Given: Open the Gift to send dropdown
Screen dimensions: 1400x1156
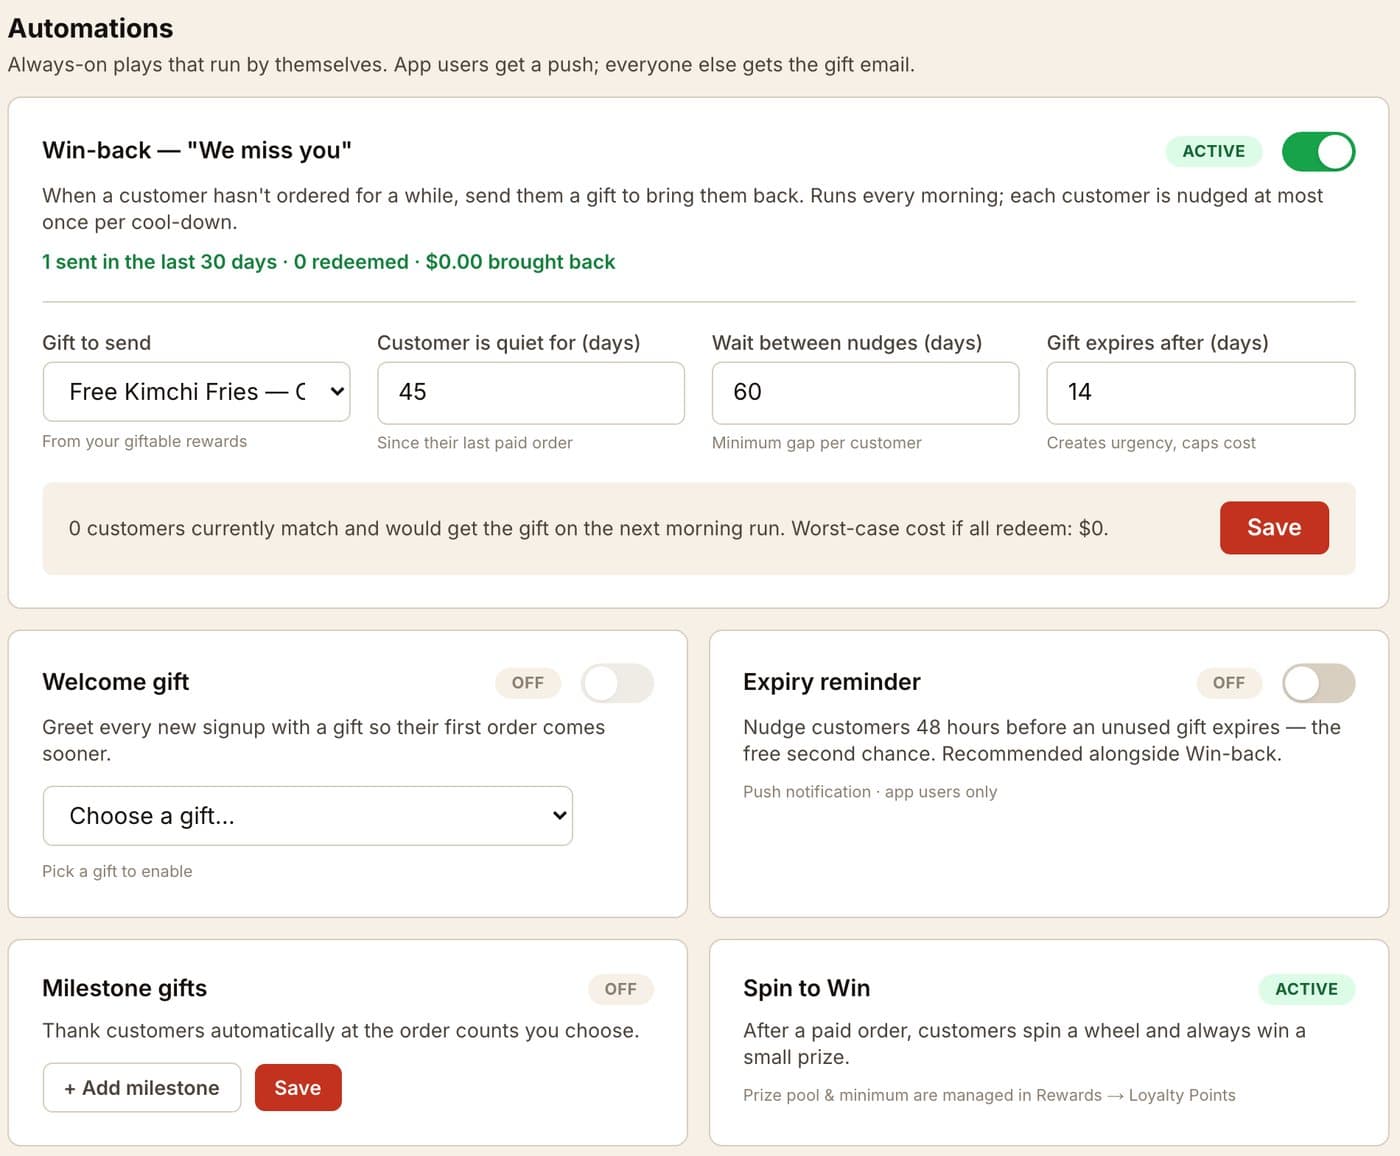Looking at the screenshot, I should pyautogui.click(x=196, y=392).
